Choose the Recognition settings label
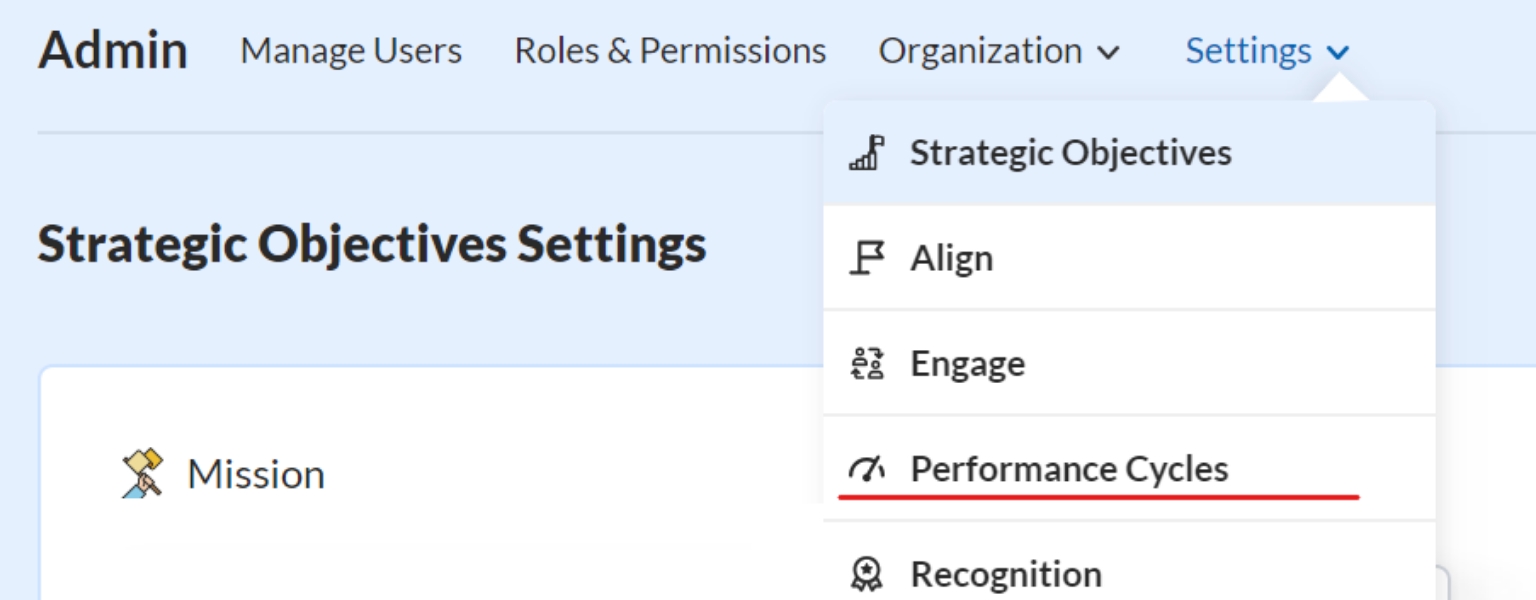 1005,574
